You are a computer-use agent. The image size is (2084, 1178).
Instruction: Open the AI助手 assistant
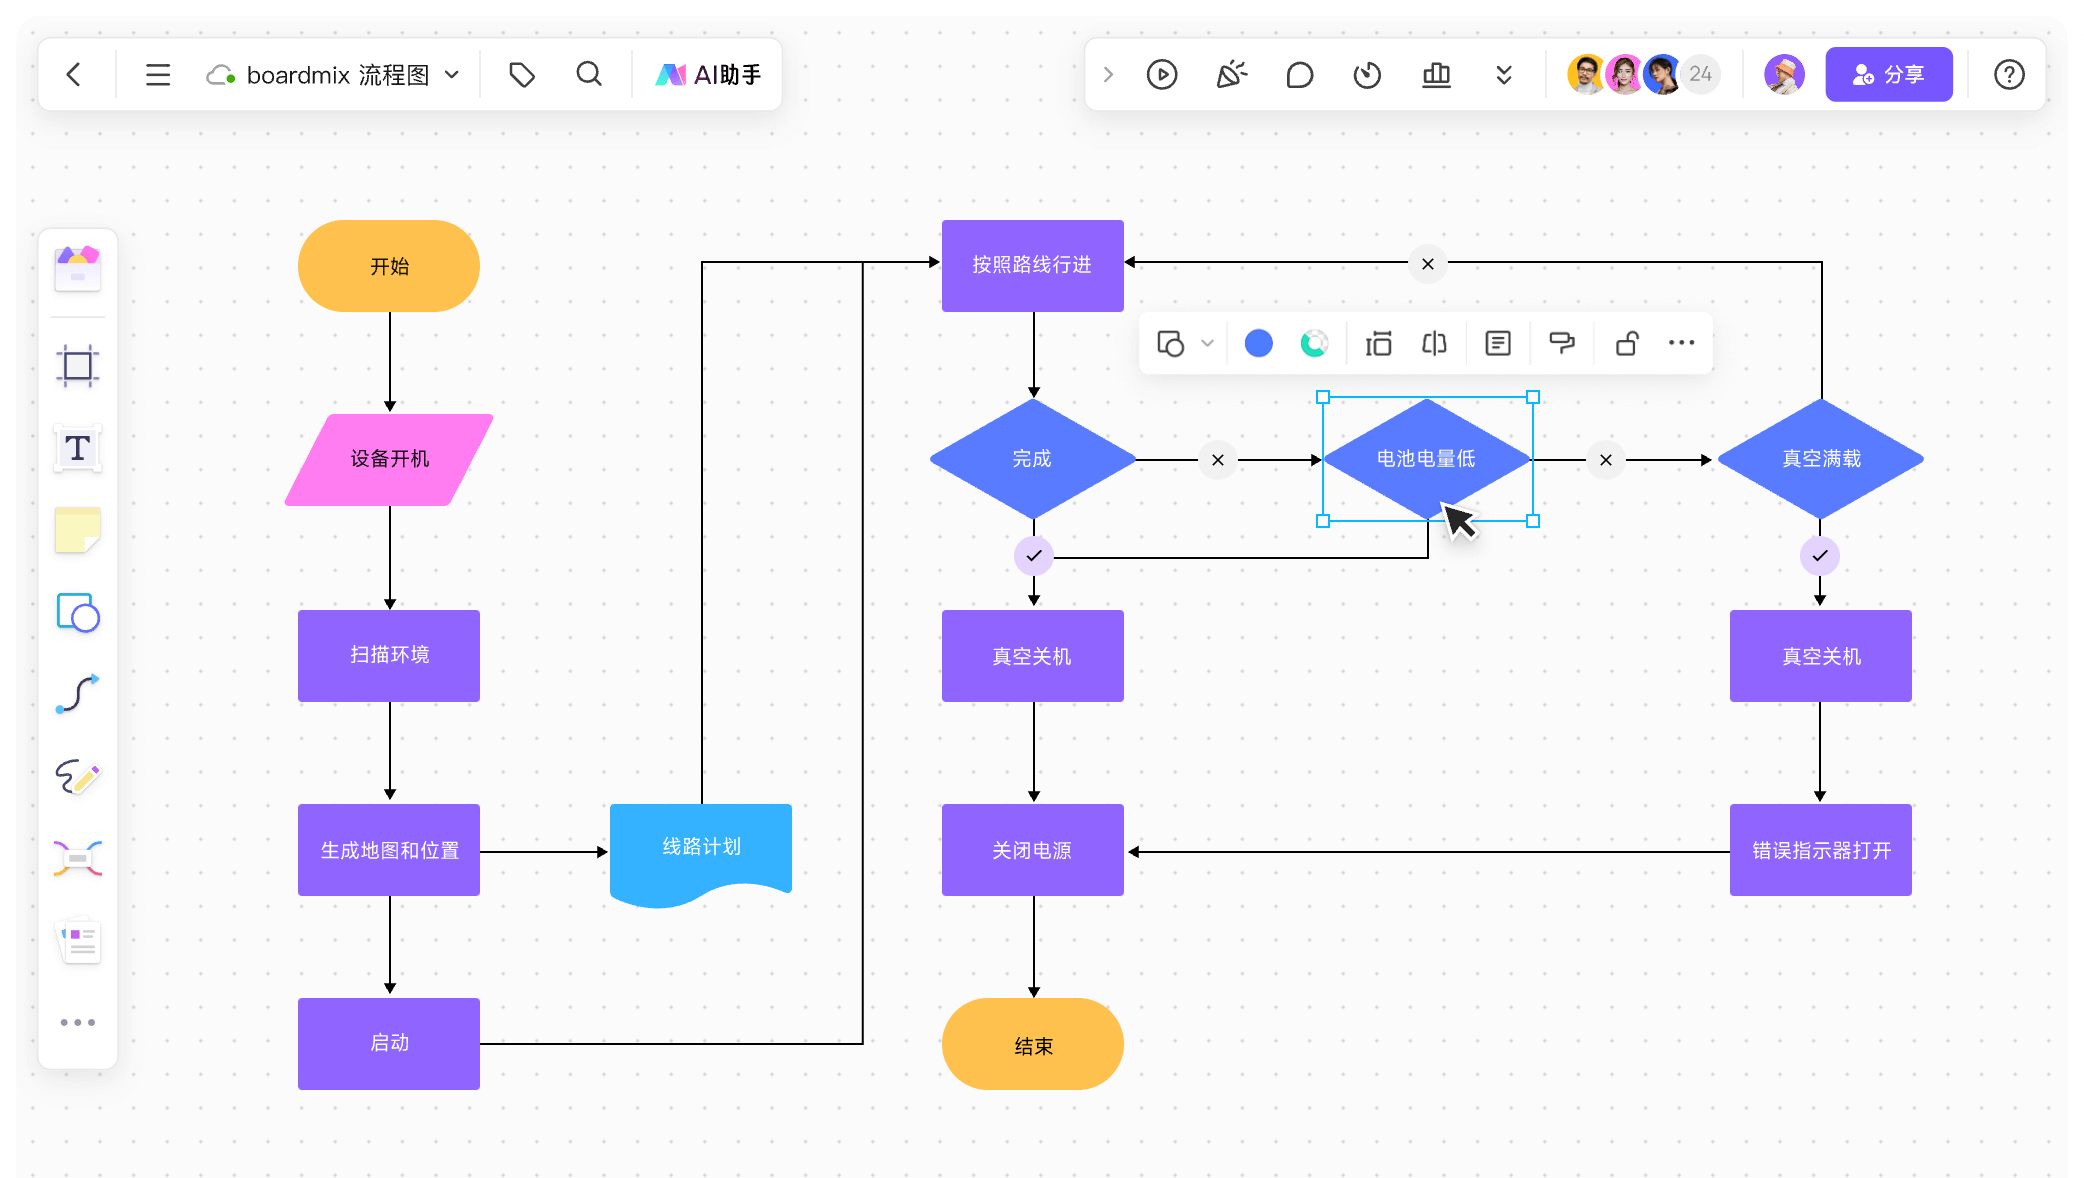(708, 75)
